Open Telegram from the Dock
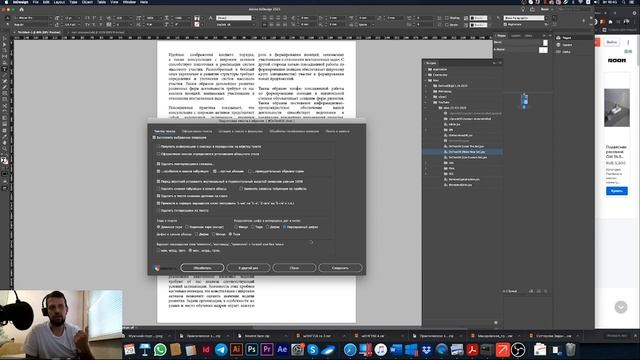The width and height of the screenshot is (640, 360). pos(221,350)
